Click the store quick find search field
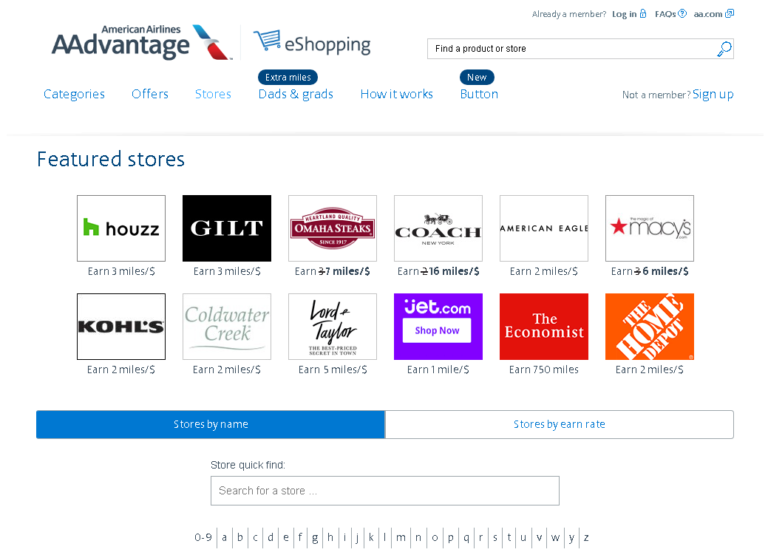The width and height of the screenshot is (768, 555). [x=385, y=490]
